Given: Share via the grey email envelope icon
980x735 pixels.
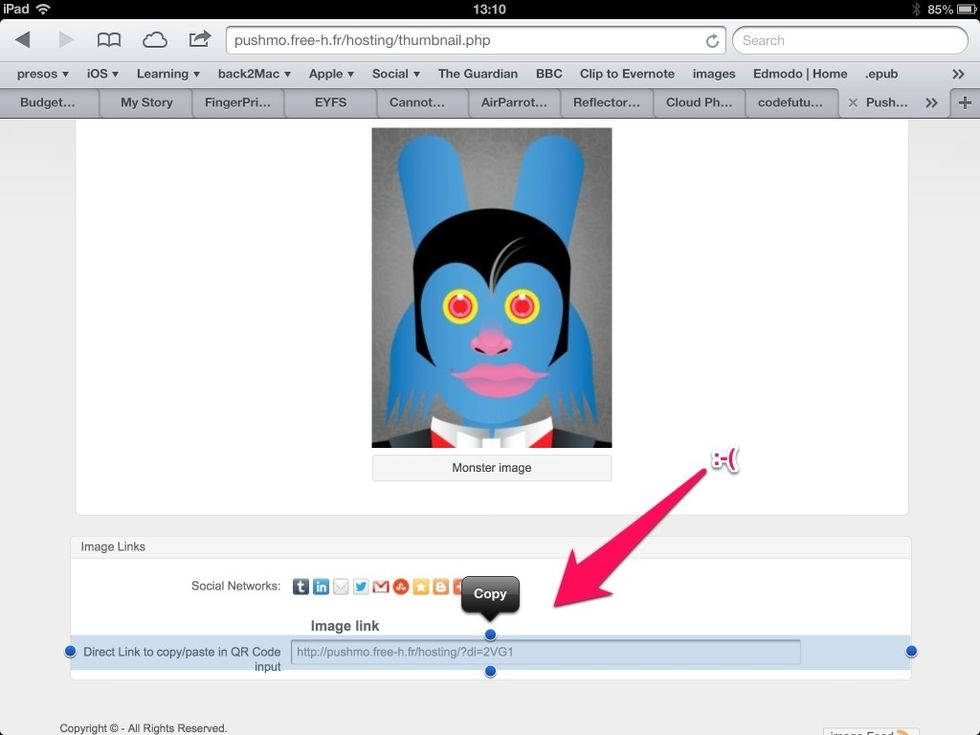Looking at the screenshot, I should point(341,586).
